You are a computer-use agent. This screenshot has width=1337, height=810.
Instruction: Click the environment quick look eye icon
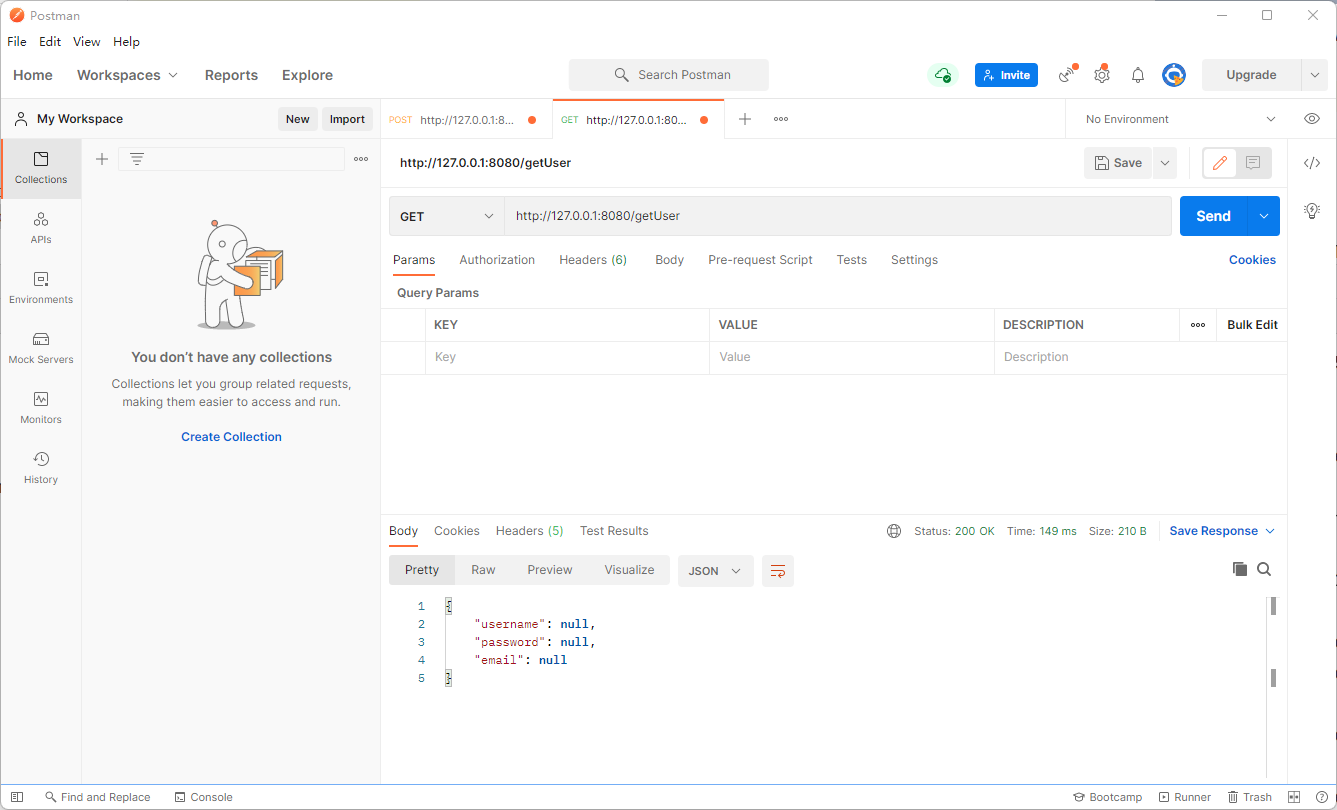pos(1312,119)
